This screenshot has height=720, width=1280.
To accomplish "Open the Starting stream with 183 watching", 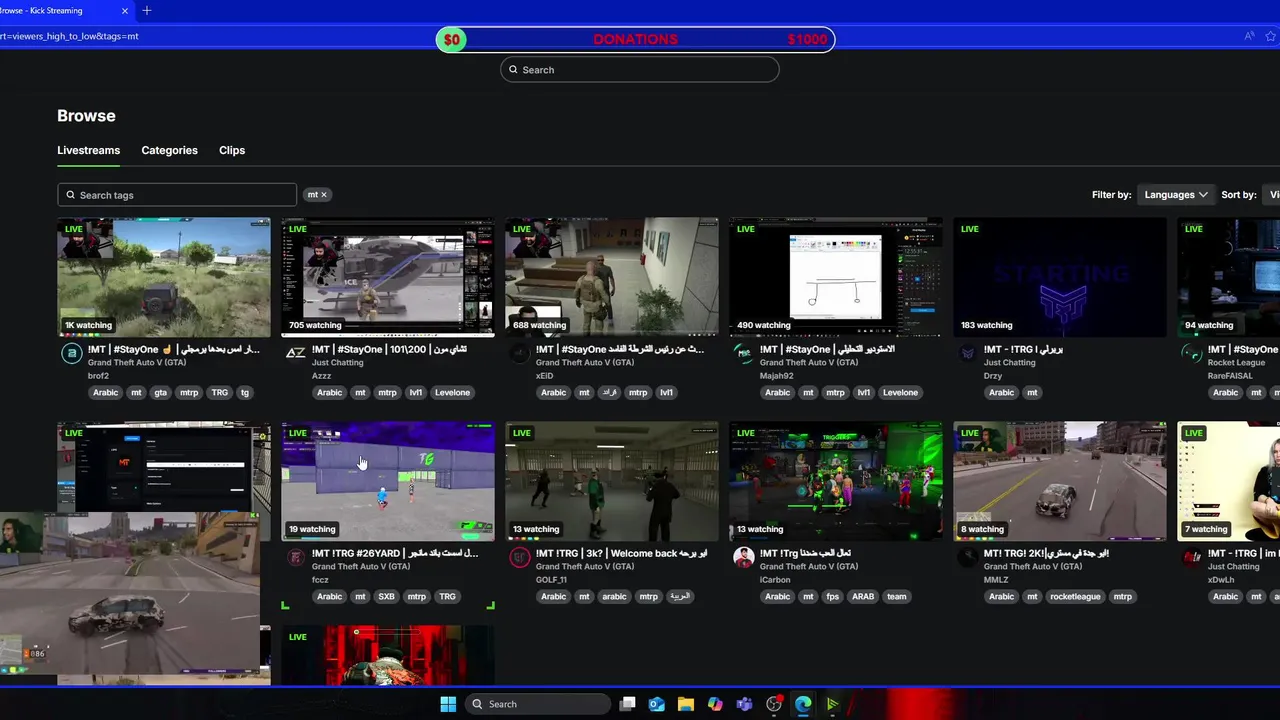I will 1060,277.
